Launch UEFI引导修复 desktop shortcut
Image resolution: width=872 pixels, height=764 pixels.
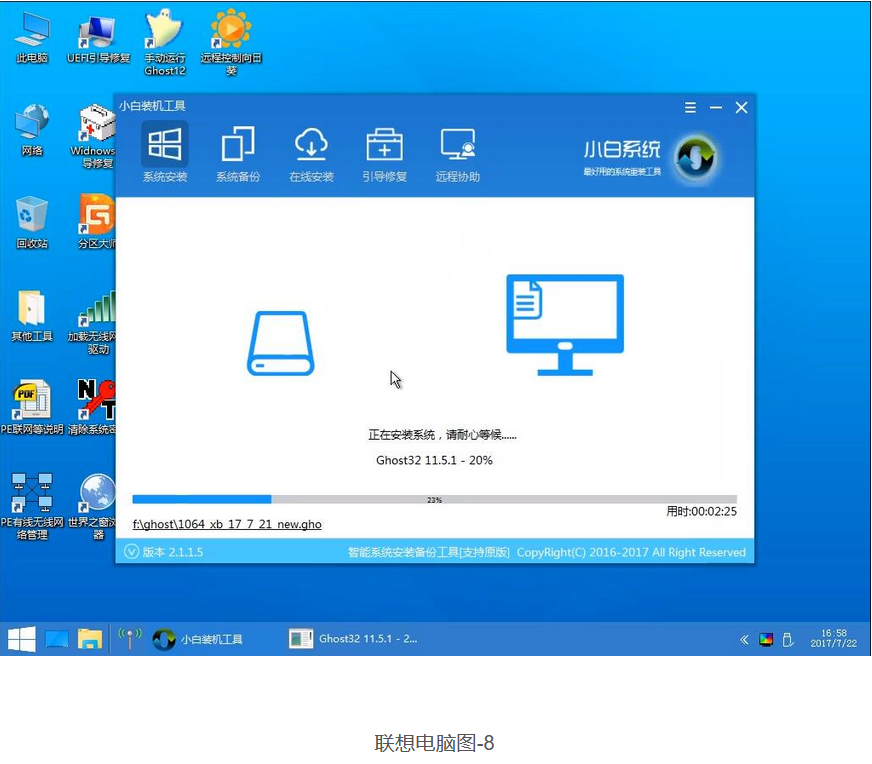coord(98,36)
